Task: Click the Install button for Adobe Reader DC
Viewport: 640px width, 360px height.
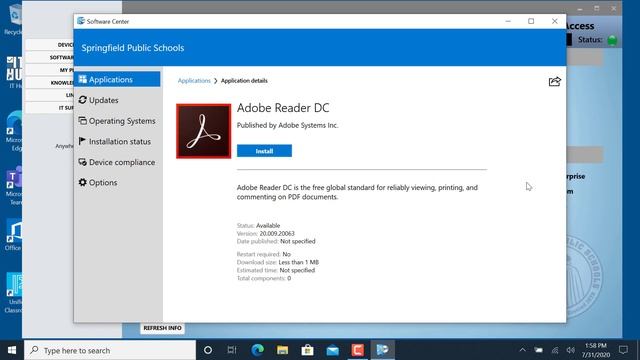Action: click(264, 151)
